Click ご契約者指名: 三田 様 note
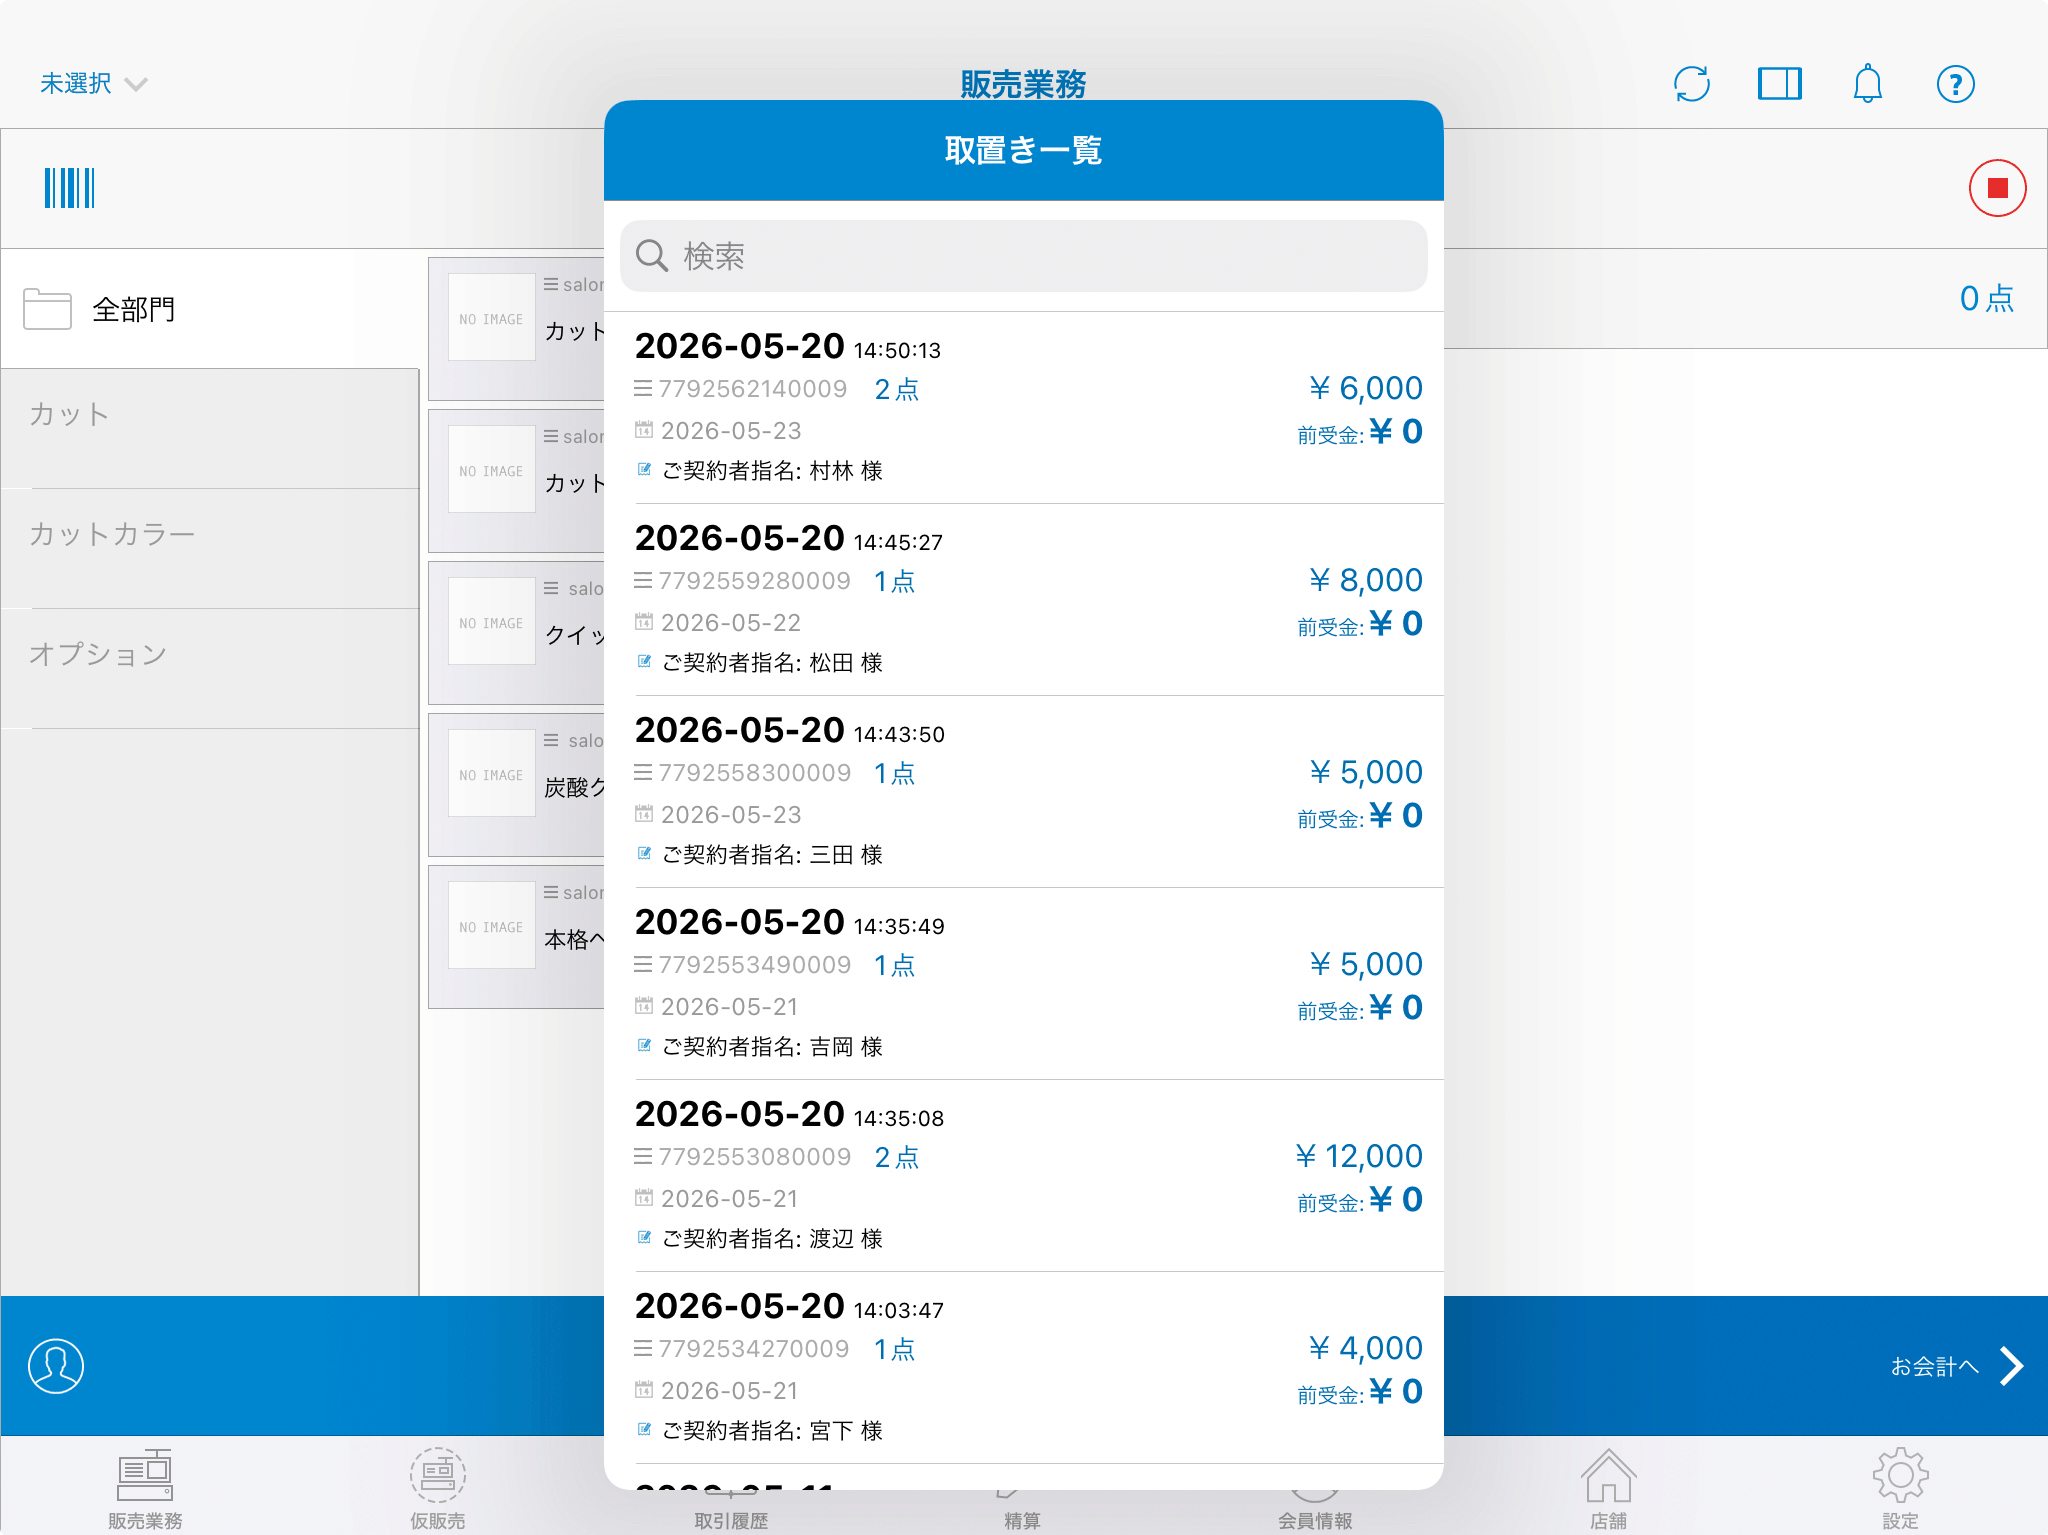The width and height of the screenshot is (2048, 1535). (772, 855)
